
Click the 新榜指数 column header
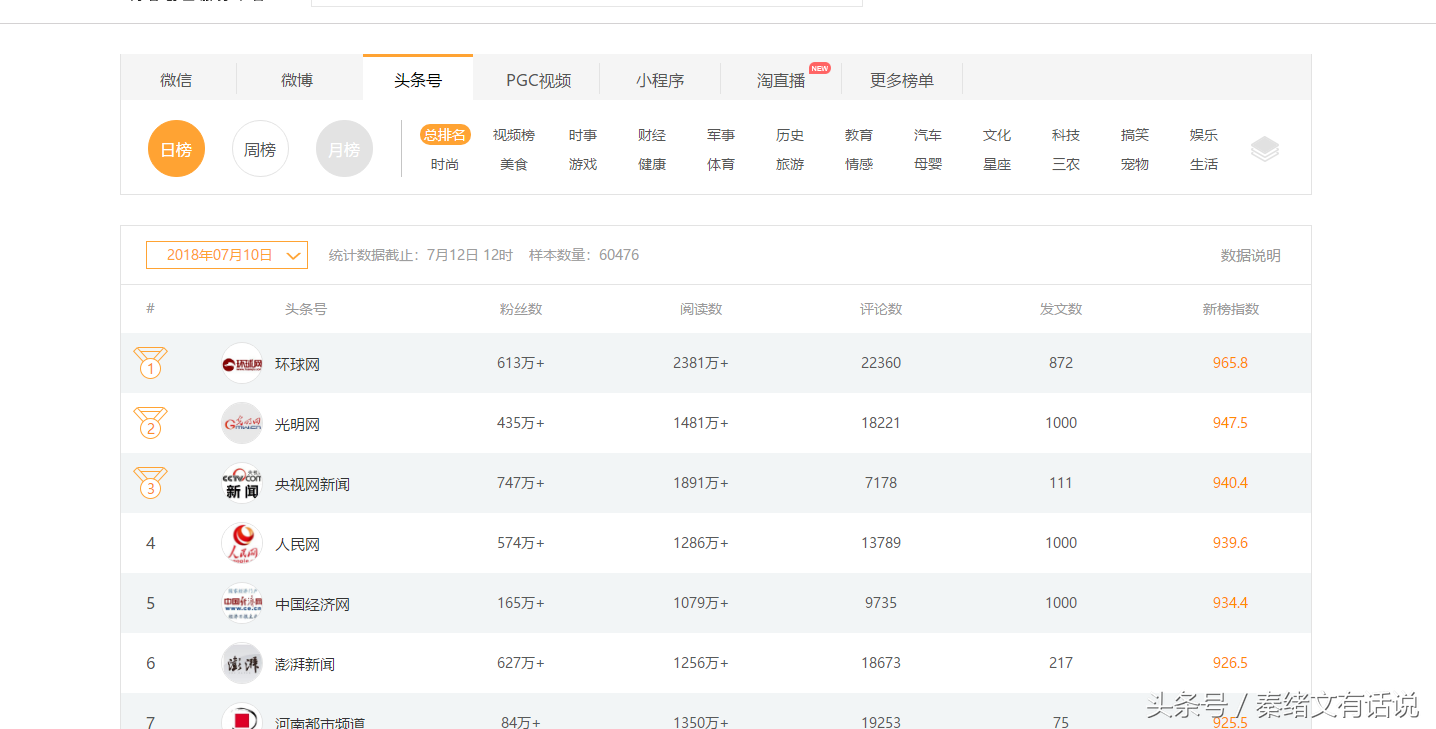(1230, 309)
